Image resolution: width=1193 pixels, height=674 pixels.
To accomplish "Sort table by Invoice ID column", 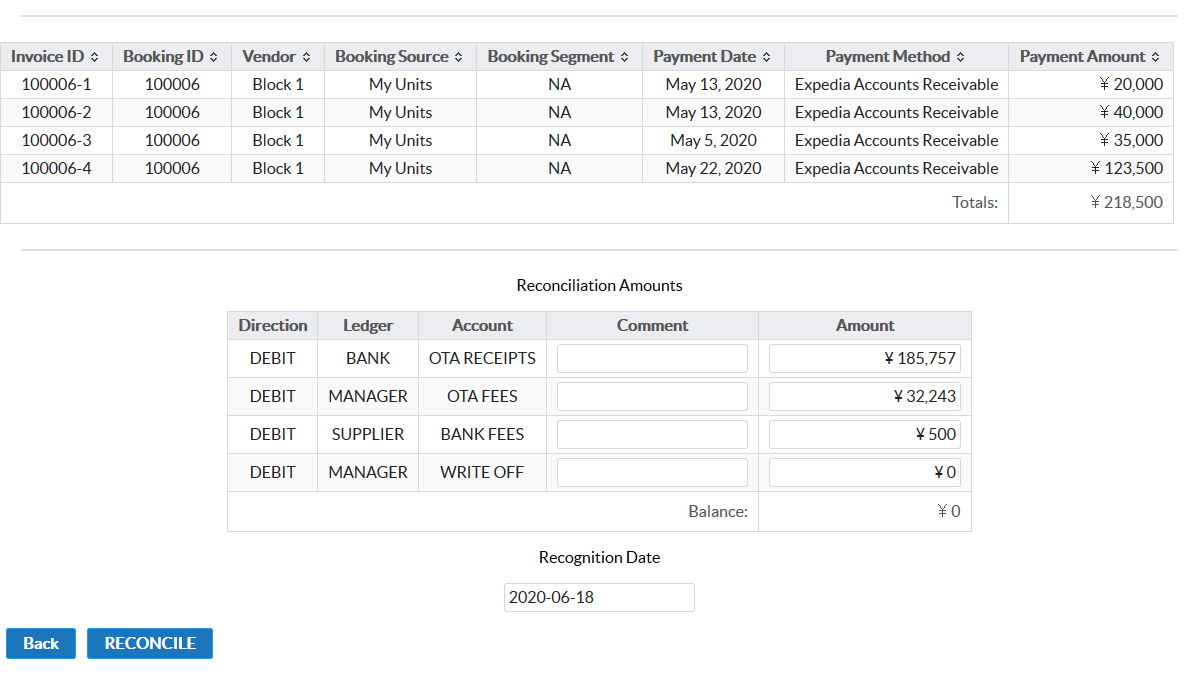I will (x=56, y=57).
